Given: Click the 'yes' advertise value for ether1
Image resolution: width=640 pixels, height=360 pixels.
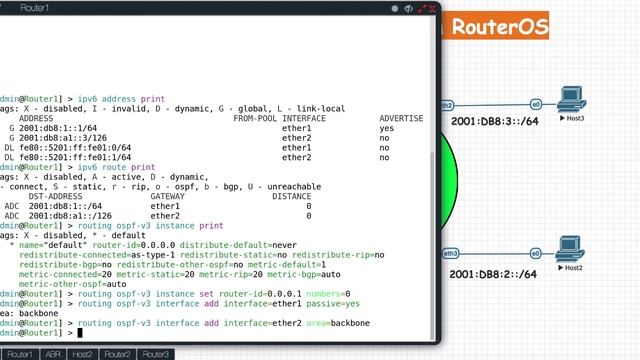Looking at the screenshot, I should click(x=387, y=128).
